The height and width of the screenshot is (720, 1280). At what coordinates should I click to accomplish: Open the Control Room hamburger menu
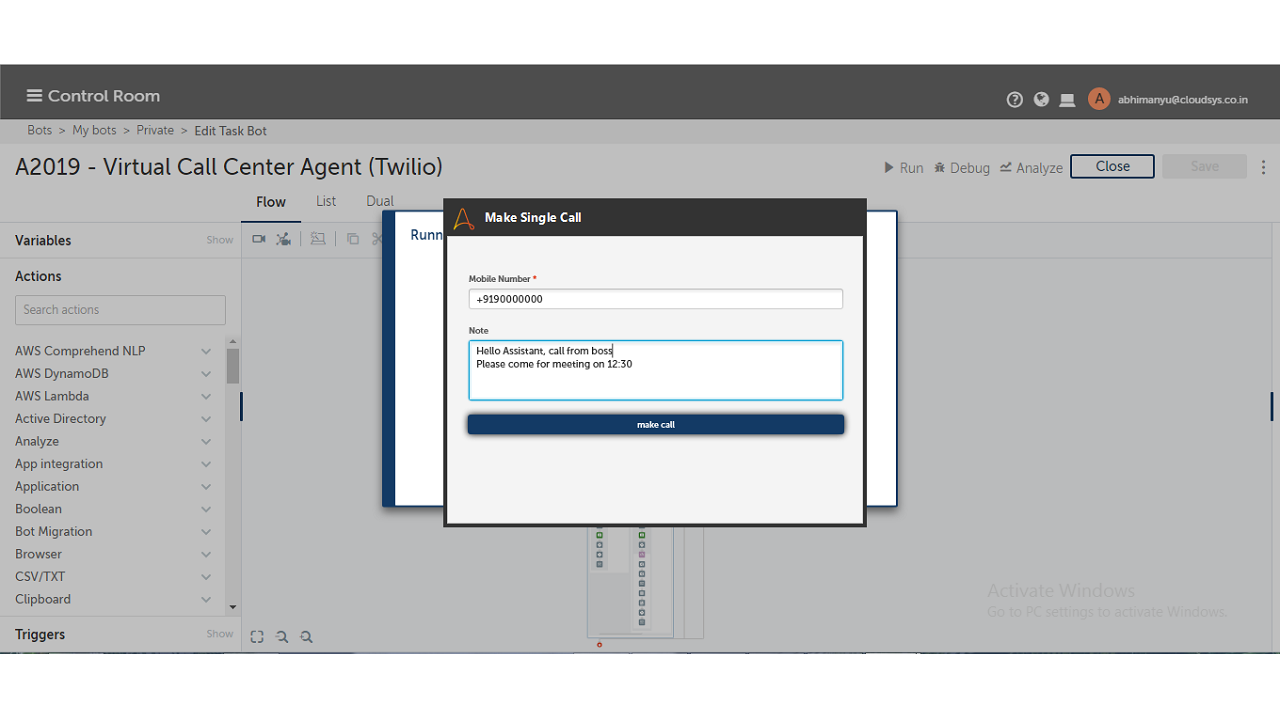click(34, 96)
